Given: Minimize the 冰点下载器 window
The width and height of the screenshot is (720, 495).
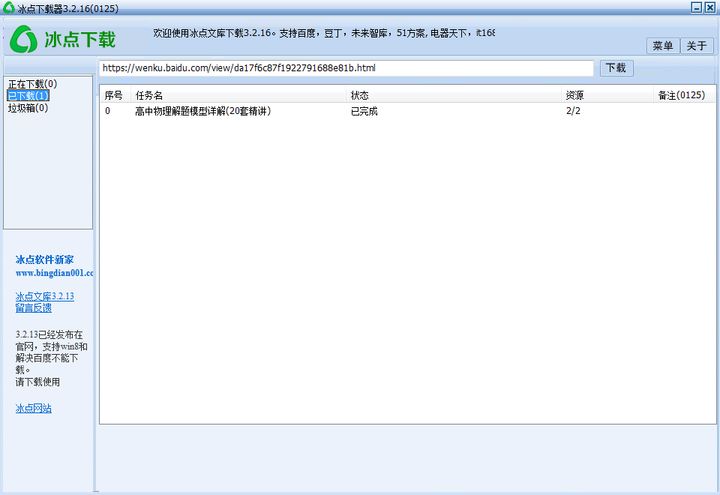Looking at the screenshot, I should (x=696, y=7).
